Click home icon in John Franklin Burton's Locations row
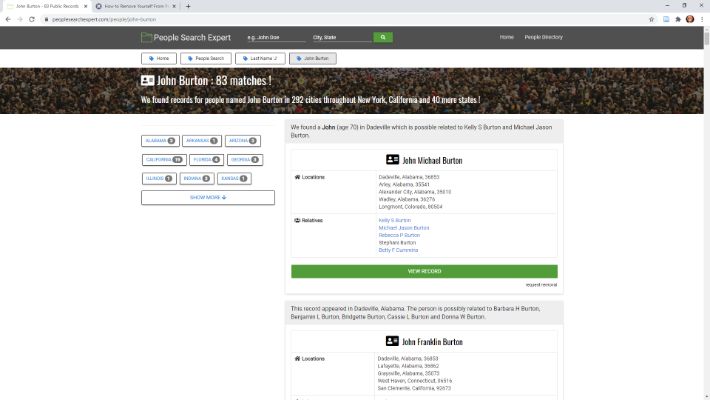This screenshot has height=400, width=710. click(297, 358)
